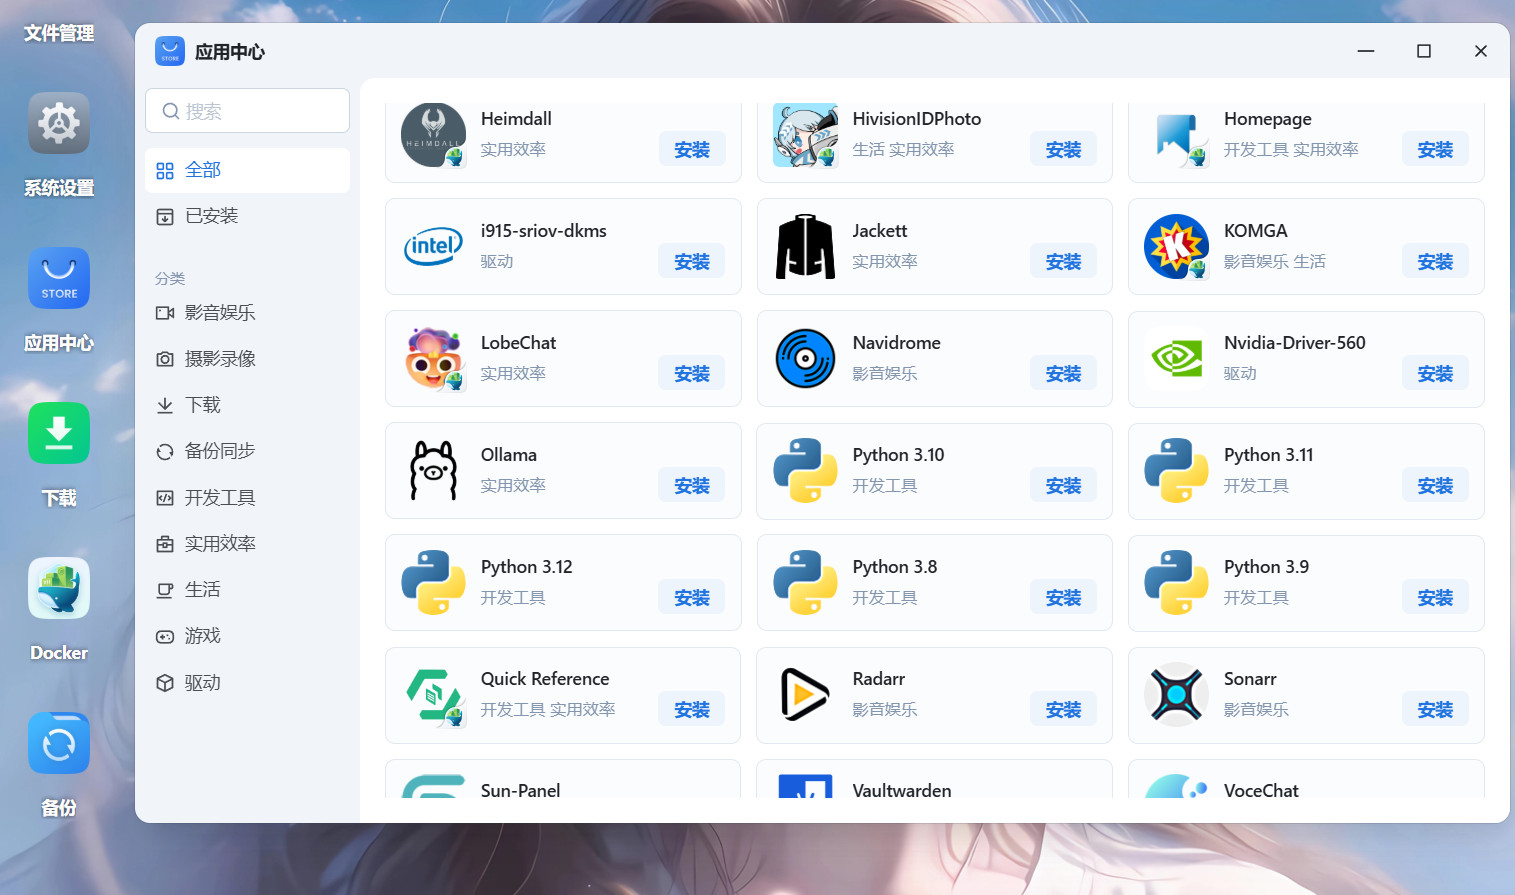Open the App Center STORE desktop icon
Screen dimensions: 1515x895
tap(59, 278)
